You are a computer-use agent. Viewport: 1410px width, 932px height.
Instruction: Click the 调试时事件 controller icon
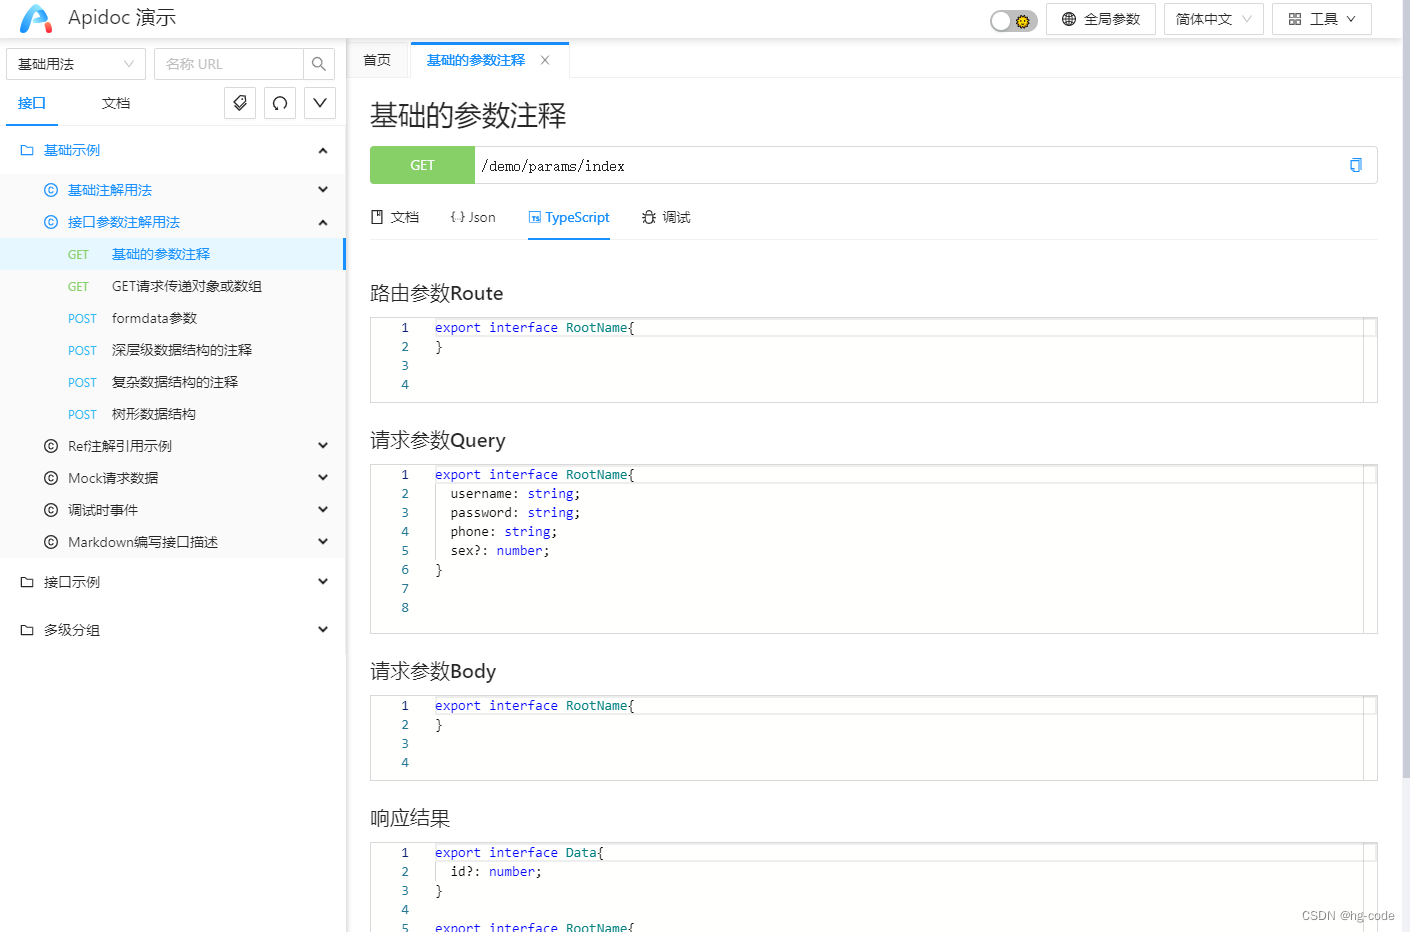tap(51, 510)
